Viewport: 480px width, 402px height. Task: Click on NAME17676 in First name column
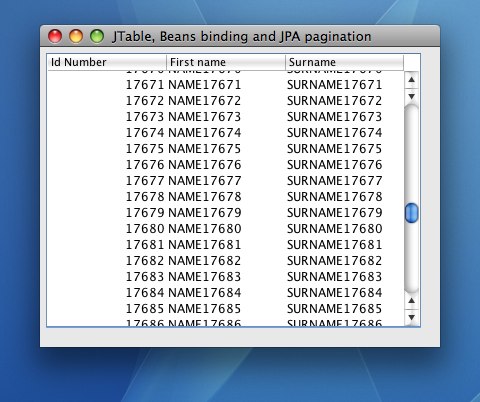pos(226,165)
